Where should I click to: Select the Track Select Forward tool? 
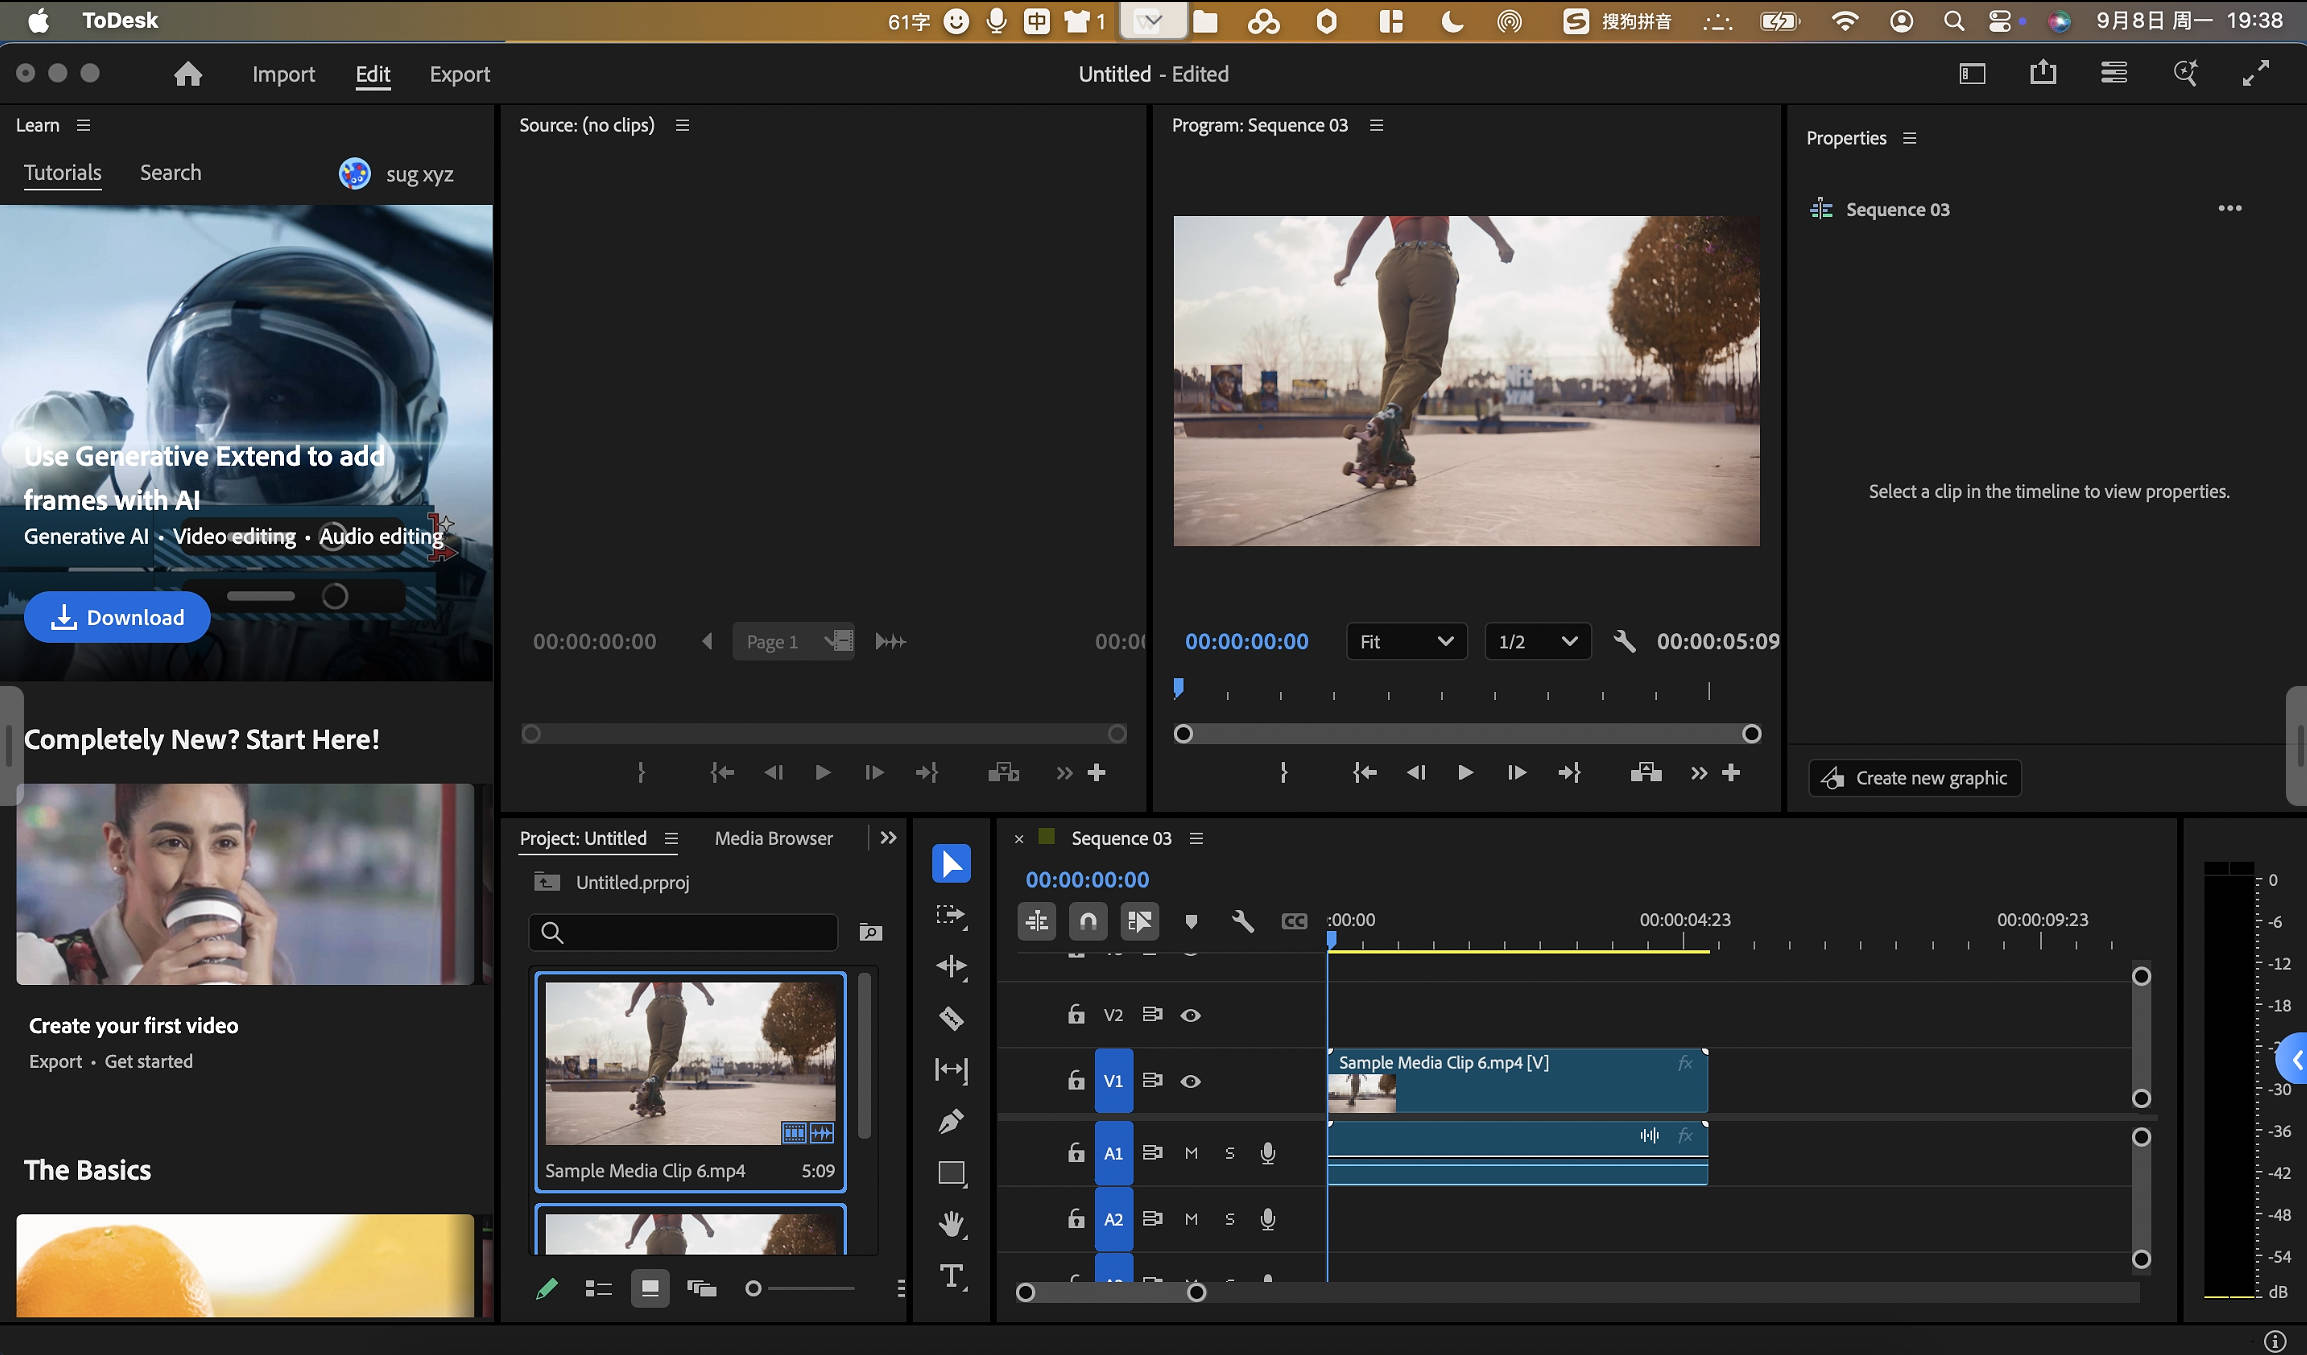tap(951, 916)
